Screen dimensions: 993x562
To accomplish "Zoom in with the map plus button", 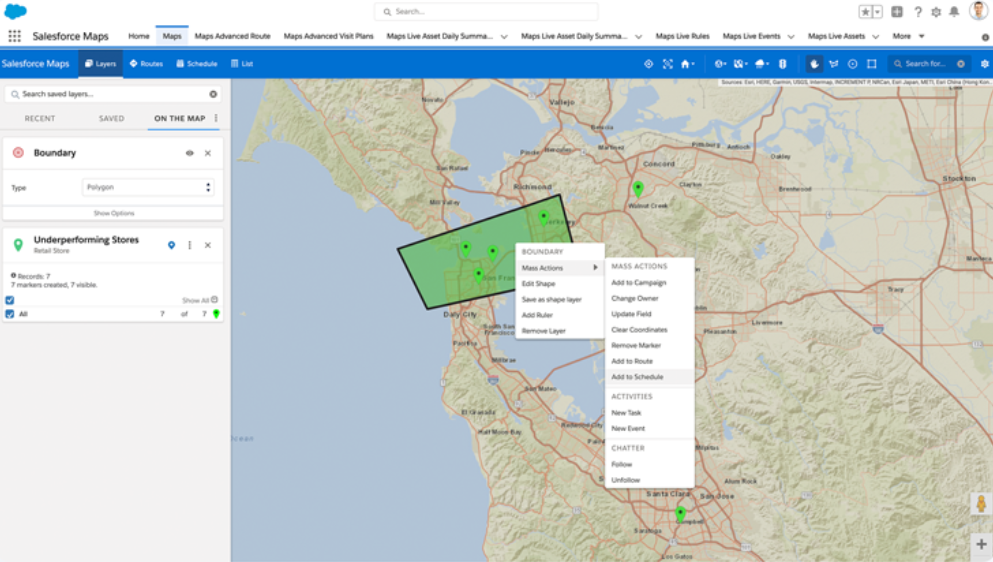I will coord(981,544).
